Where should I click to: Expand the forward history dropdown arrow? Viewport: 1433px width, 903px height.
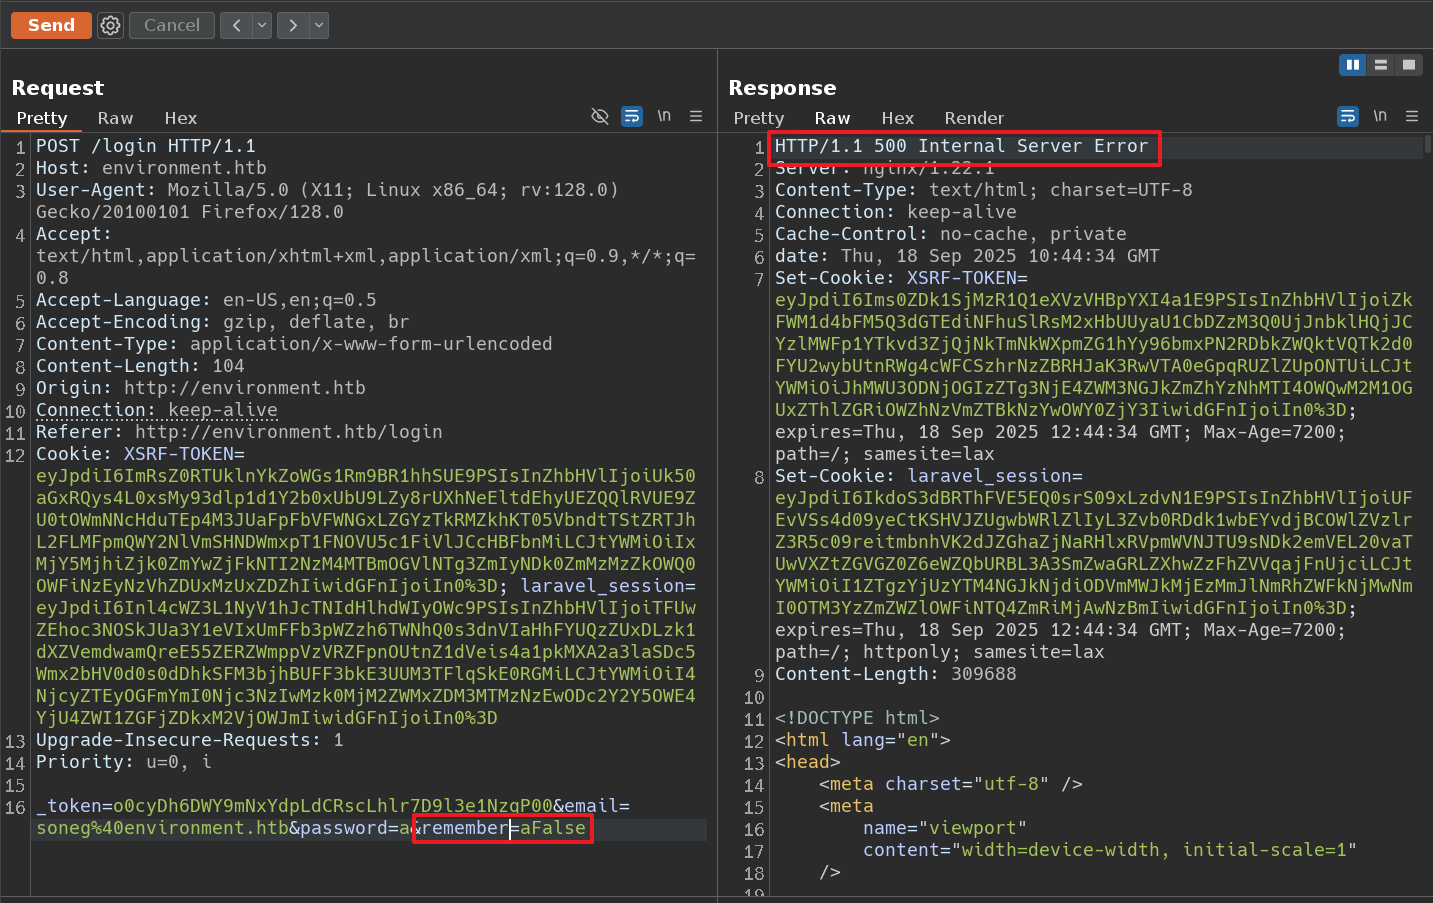click(x=319, y=25)
